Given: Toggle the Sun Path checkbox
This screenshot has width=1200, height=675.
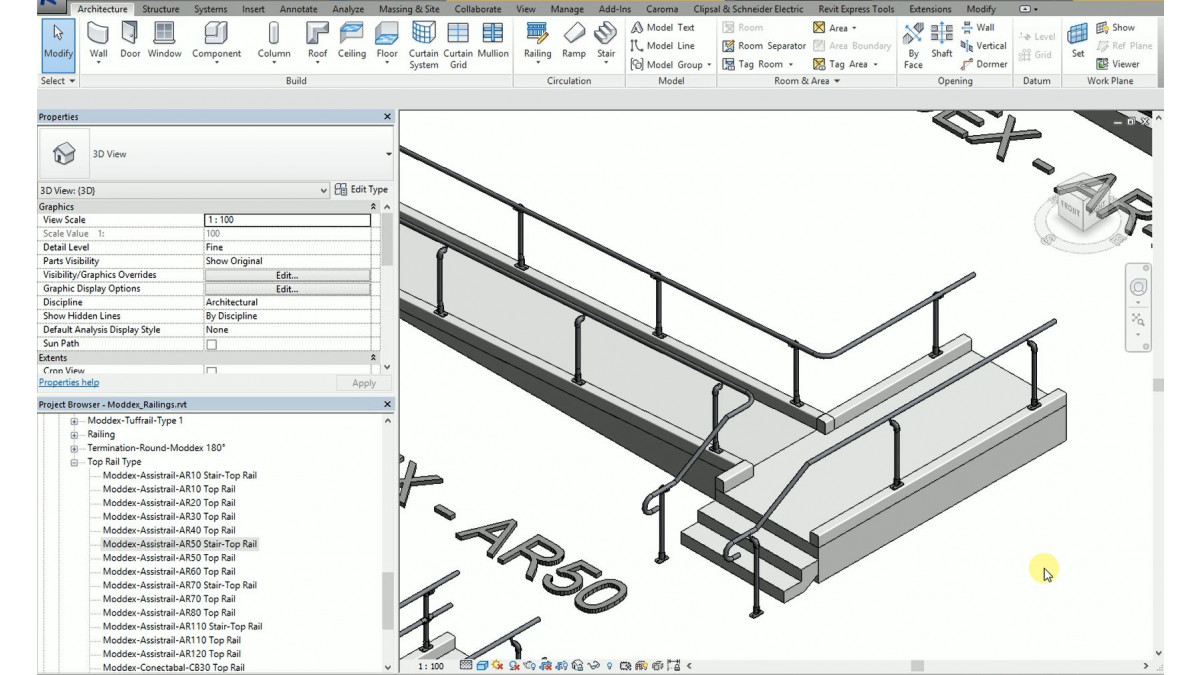Looking at the screenshot, I should pos(211,344).
